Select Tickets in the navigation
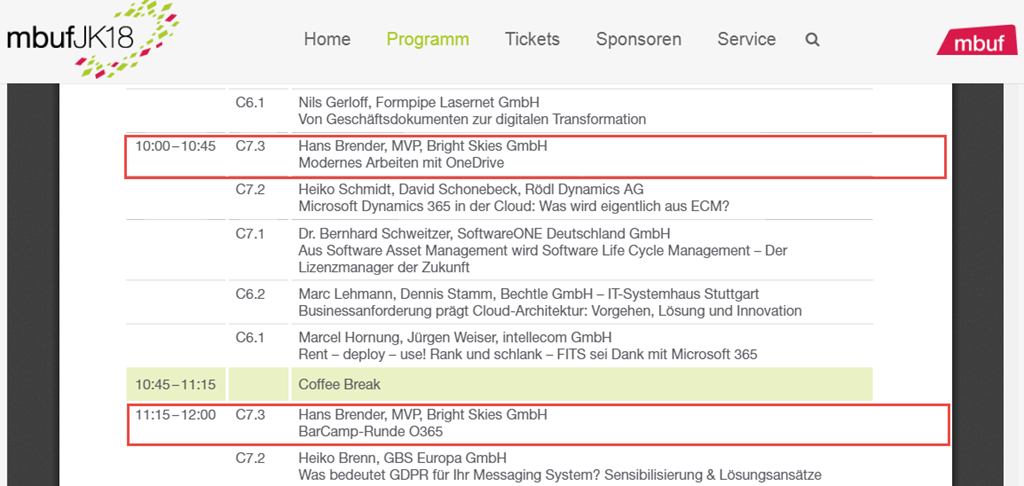The height and width of the screenshot is (486, 1024). (x=532, y=40)
